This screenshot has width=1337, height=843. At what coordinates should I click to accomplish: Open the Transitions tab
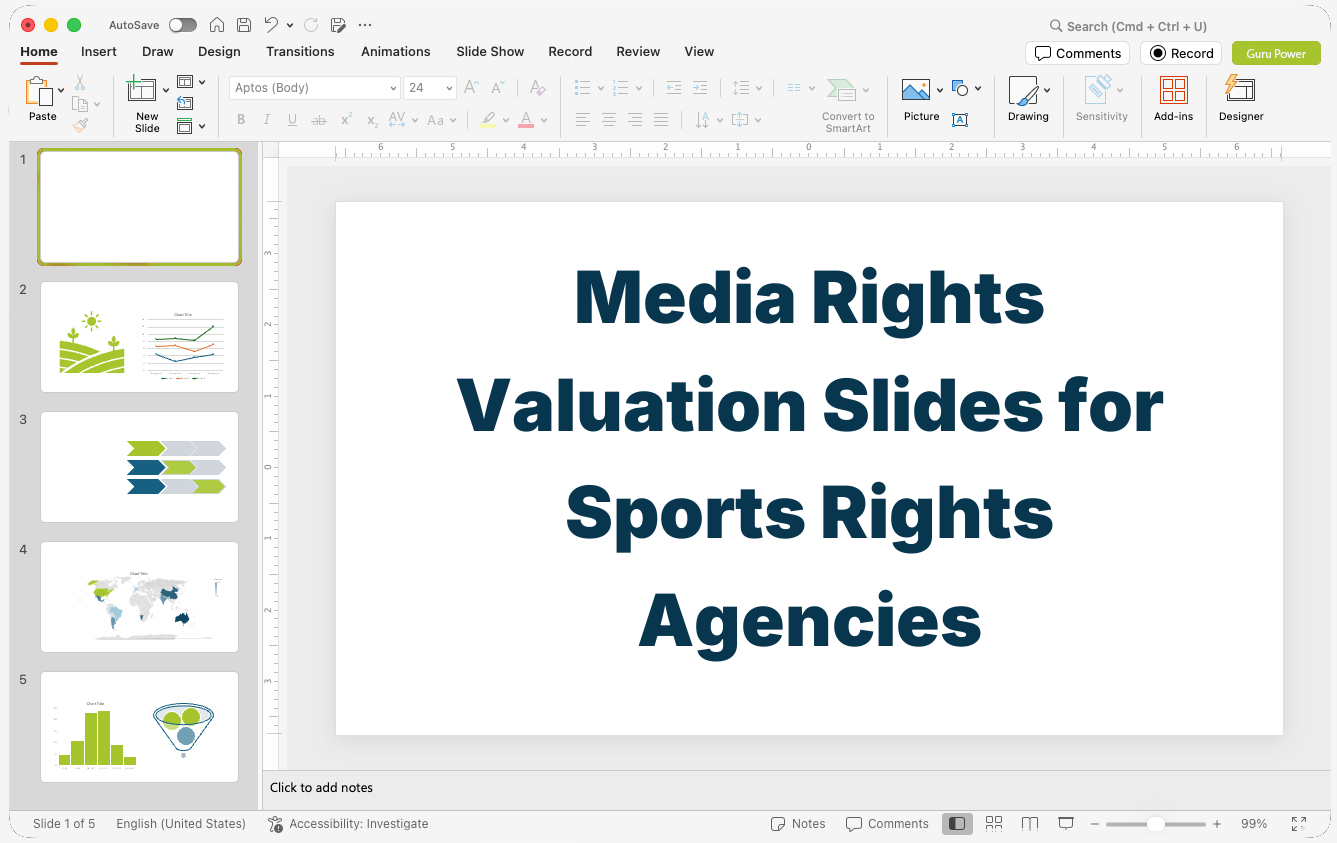click(300, 52)
